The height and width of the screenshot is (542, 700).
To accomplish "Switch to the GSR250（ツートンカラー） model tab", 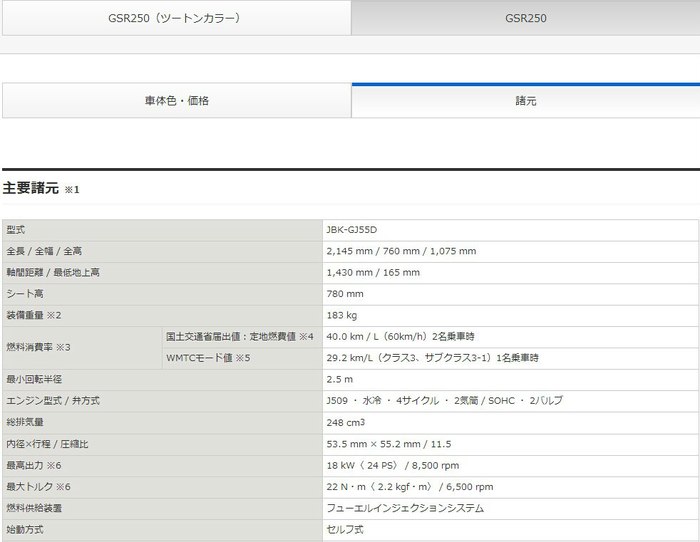I will 175,18.
